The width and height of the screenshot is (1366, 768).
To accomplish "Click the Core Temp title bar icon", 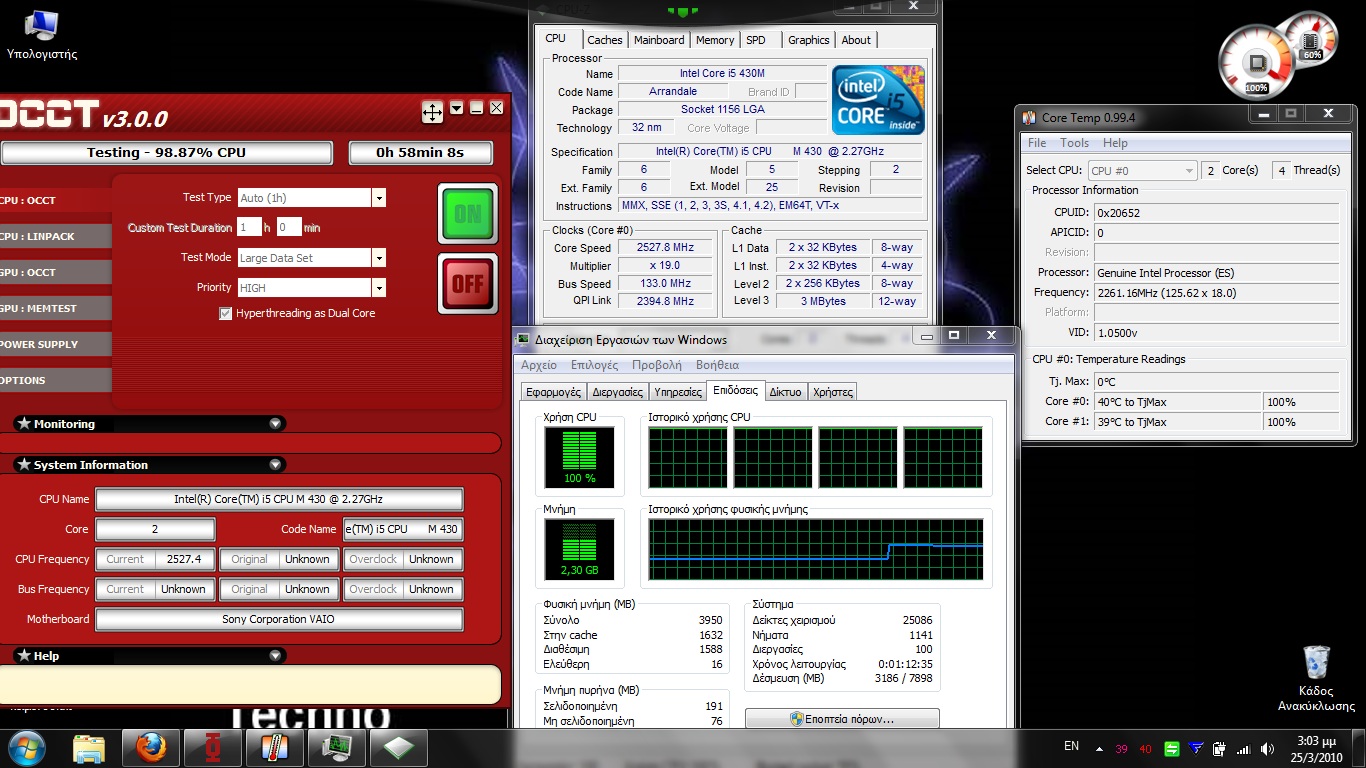I will [1030, 118].
